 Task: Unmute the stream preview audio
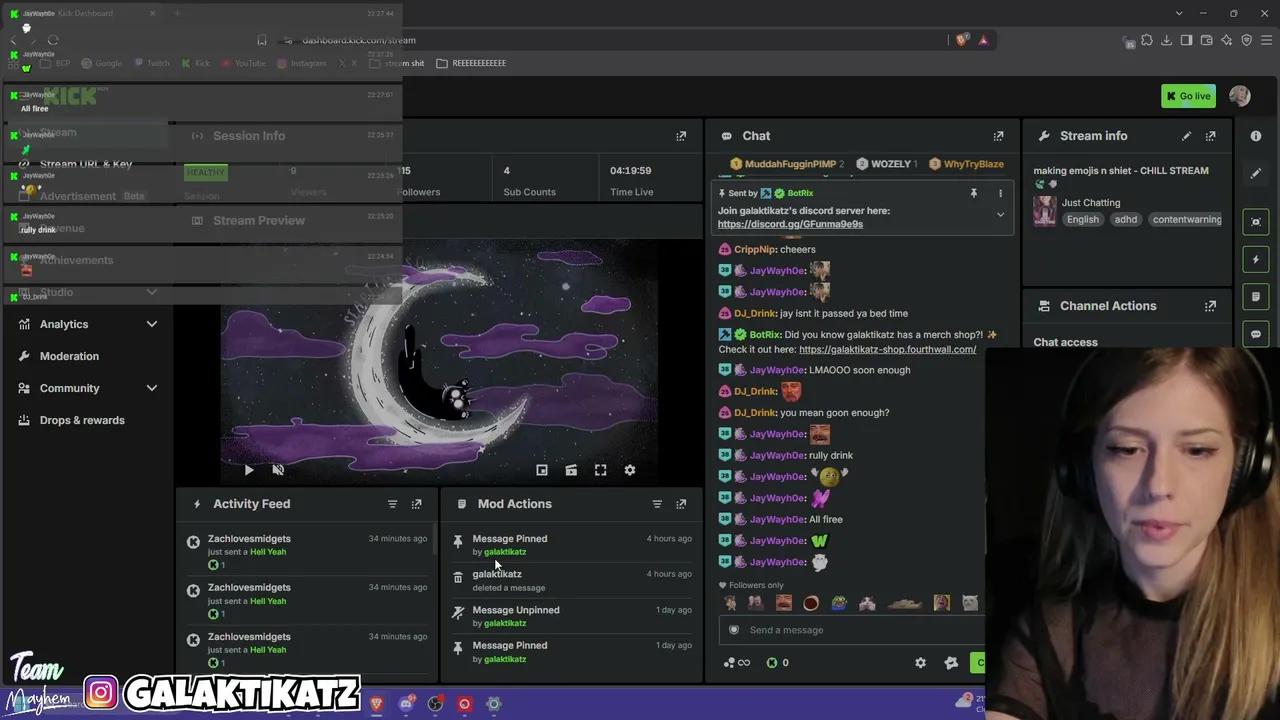(278, 470)
